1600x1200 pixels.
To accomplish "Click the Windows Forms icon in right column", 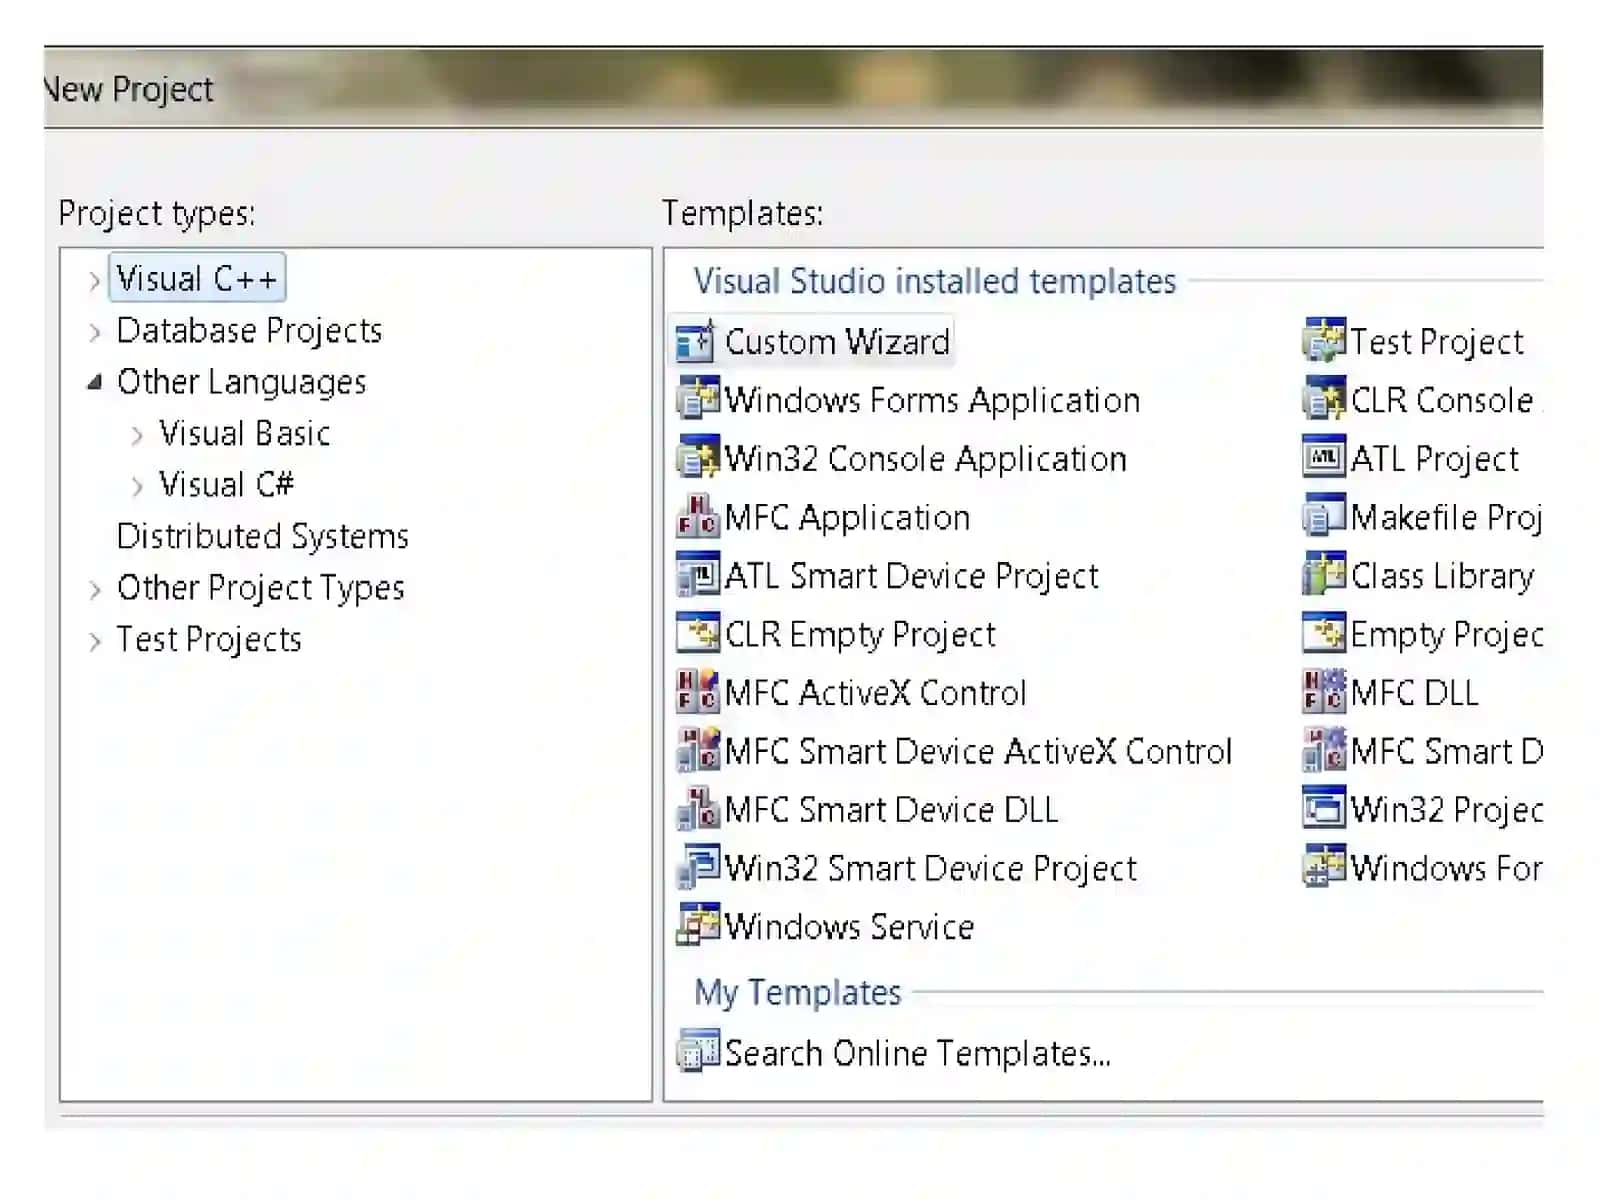I will tap(1324, 868).
